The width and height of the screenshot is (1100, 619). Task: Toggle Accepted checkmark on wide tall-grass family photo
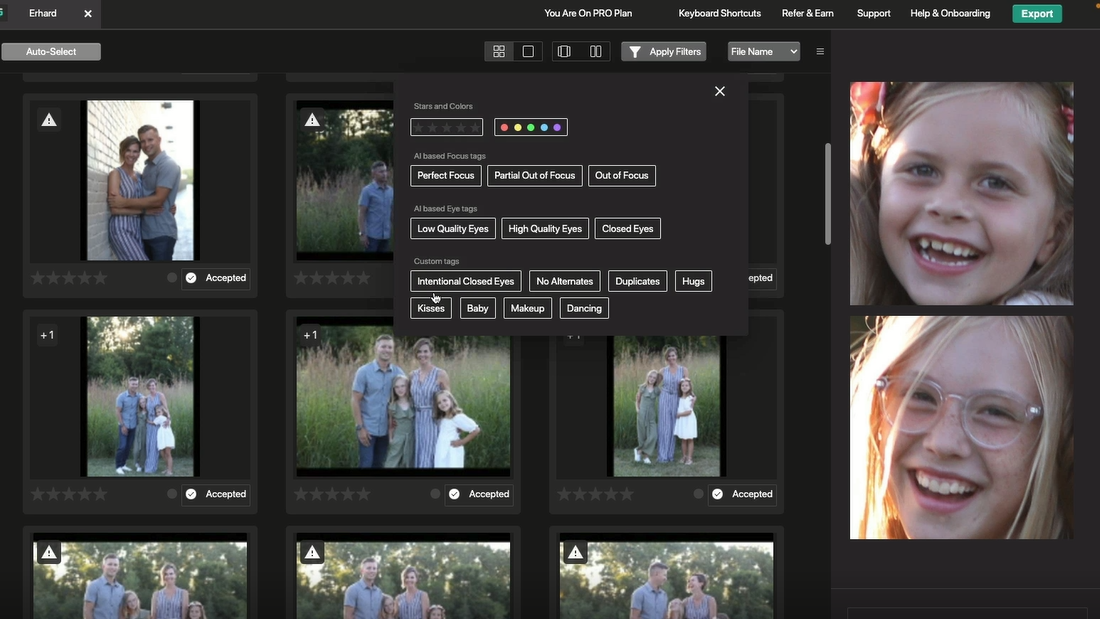click(454, 494)
